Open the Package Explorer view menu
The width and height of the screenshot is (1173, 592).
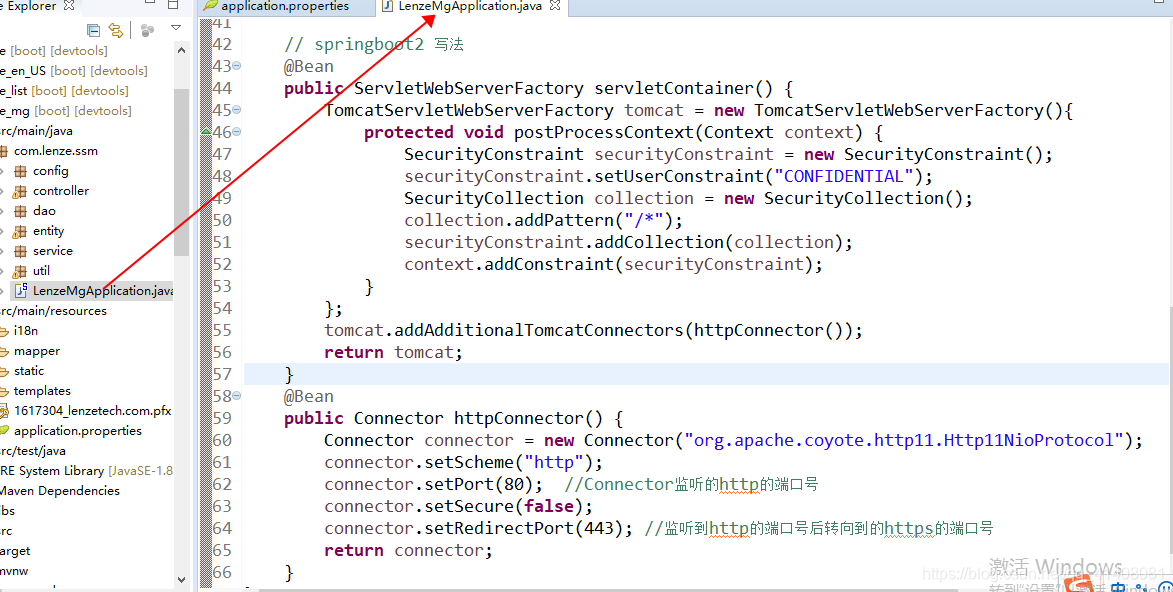[178, 27]
